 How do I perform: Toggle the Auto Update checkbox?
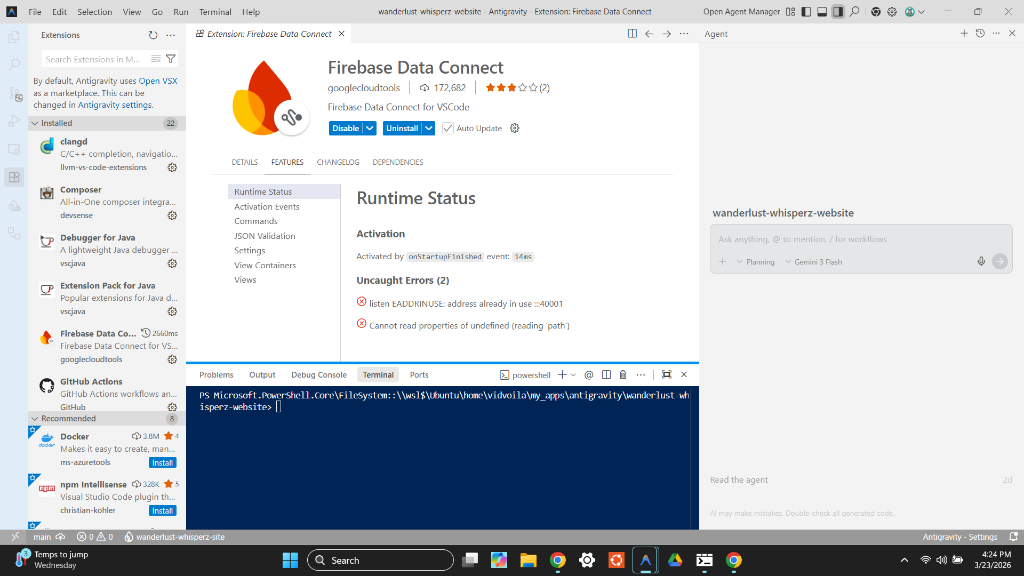(448, 128)
